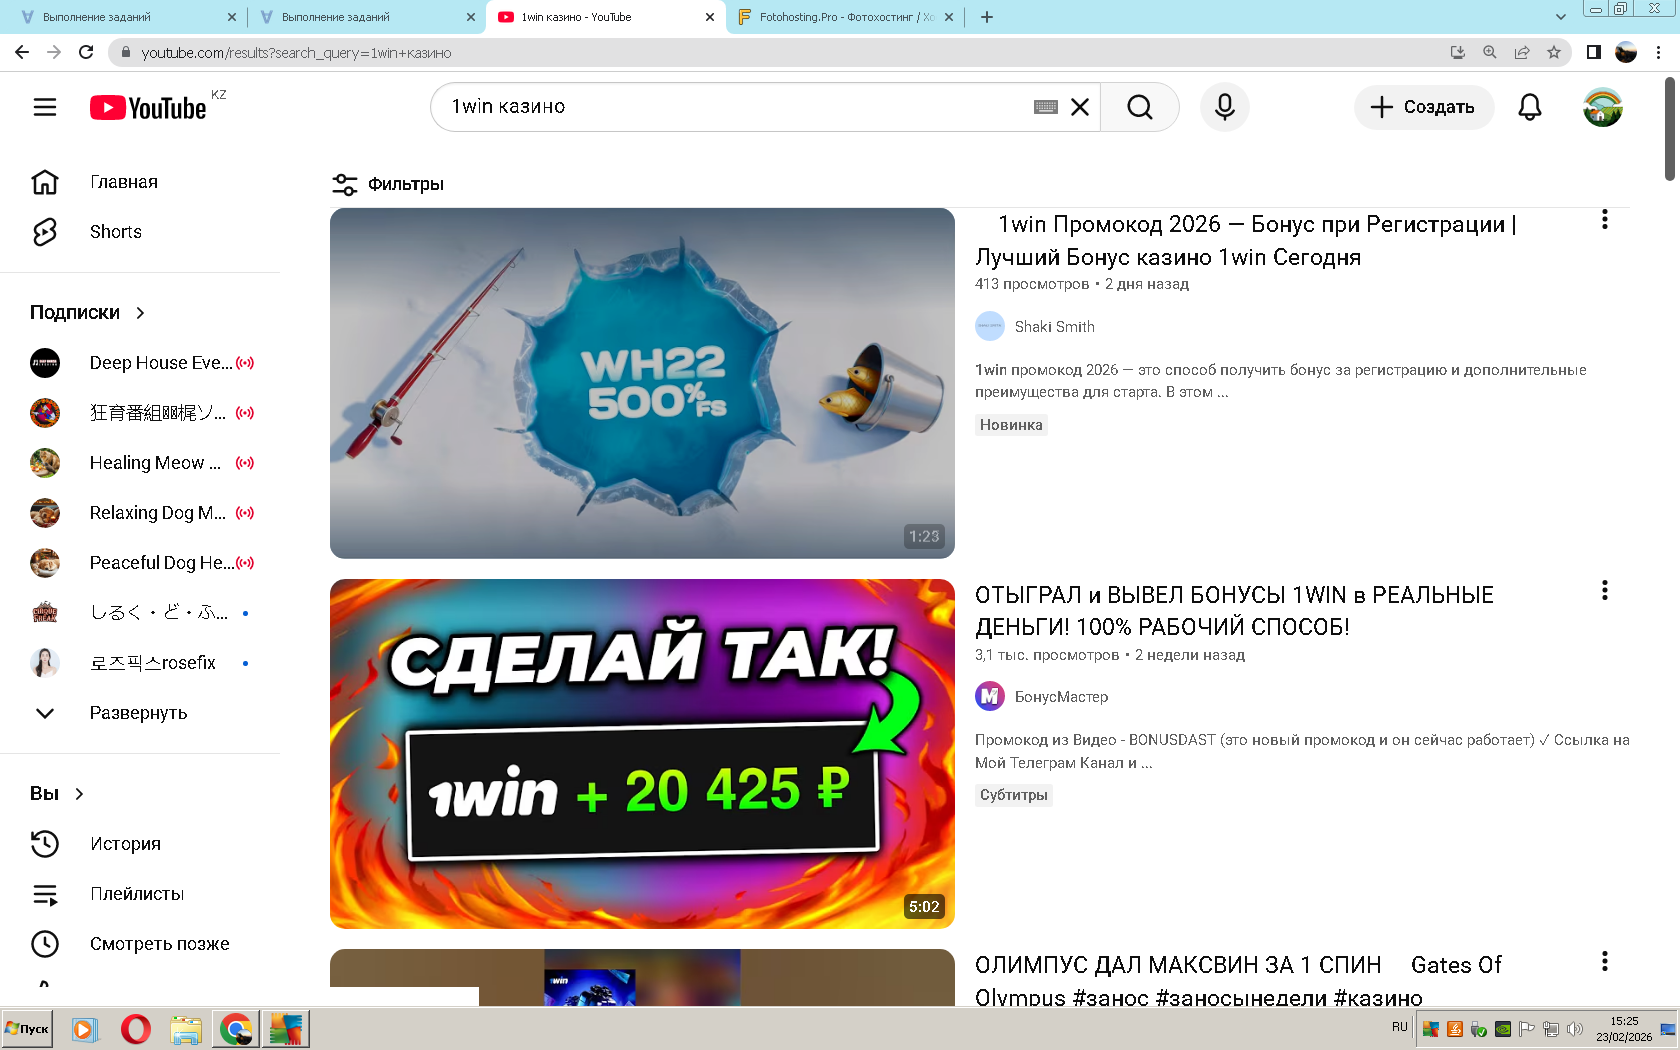Open the ОЛИМПУС ДАЛ МАКСВИН video title
The width and height of the screenshot is (1680, 1050).
(x=1238, y=981)
